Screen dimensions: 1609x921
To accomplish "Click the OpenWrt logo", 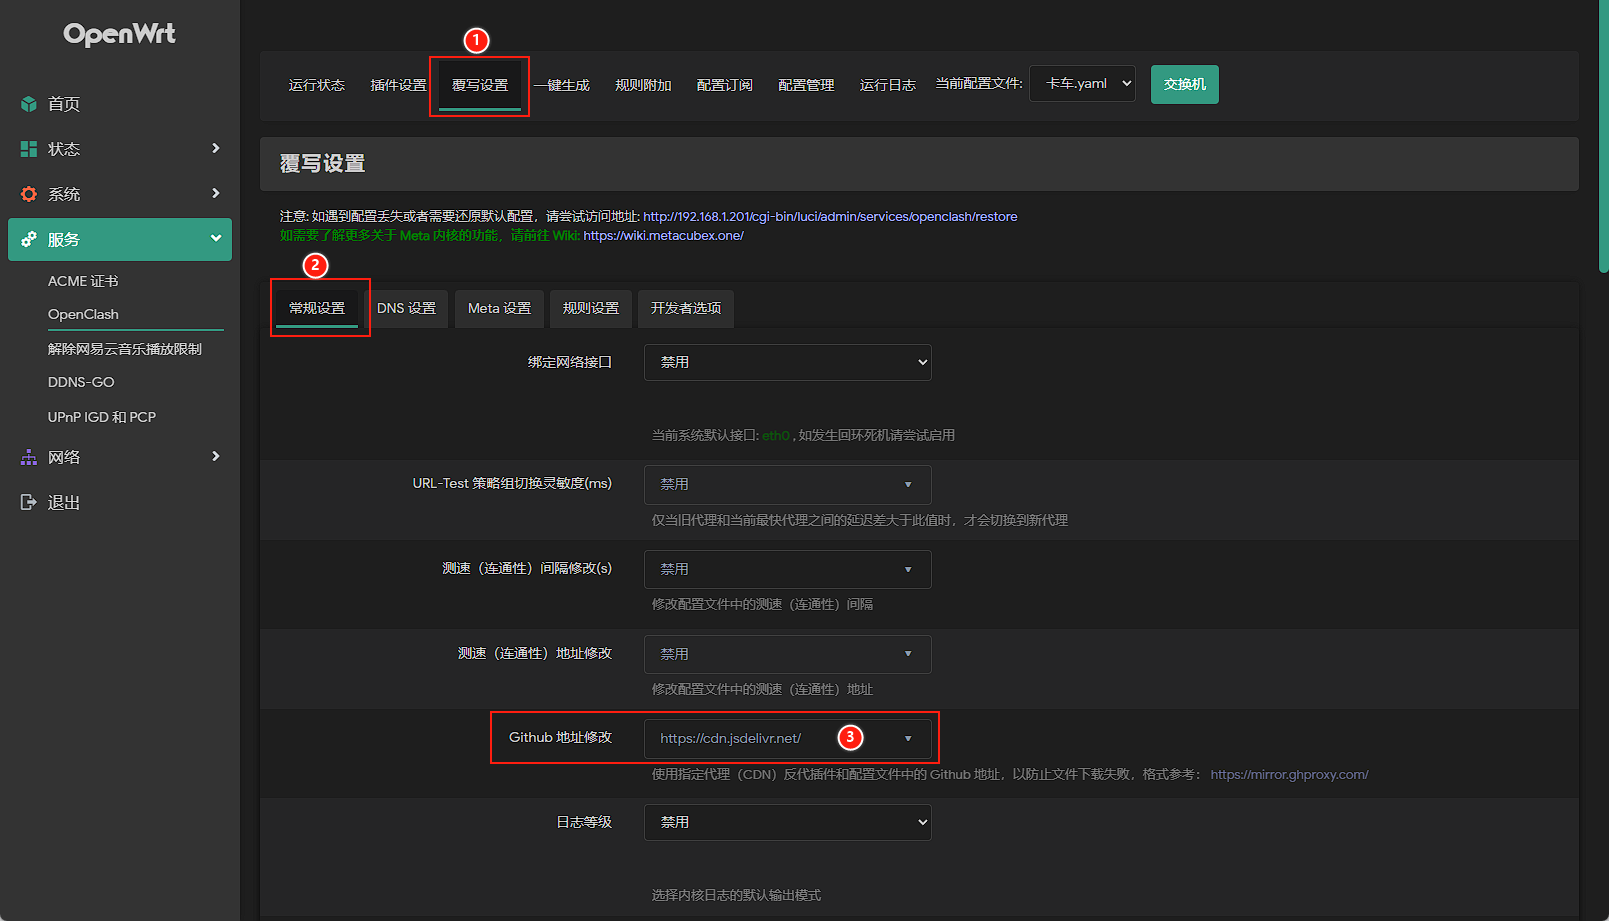I will pos(119,34).
